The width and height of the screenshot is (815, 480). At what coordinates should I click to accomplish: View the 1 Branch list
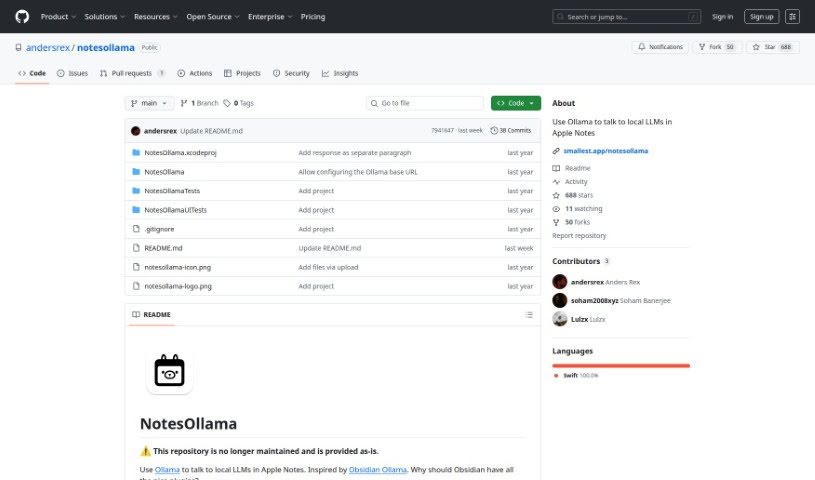click(x=200, y=103)
